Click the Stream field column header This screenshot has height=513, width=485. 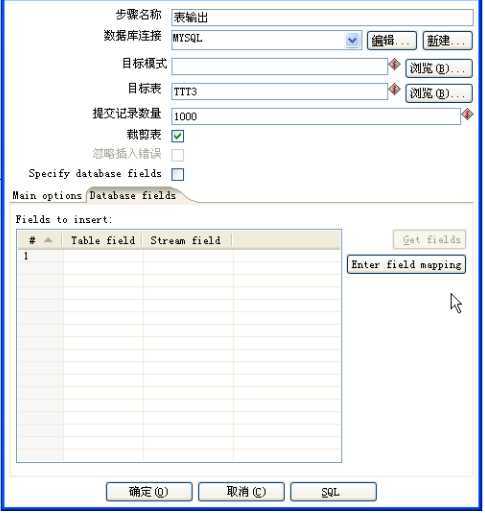187,240
